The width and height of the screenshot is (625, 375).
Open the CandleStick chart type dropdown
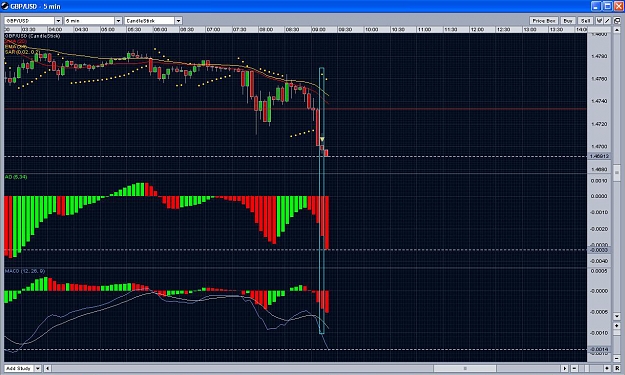(179, 21)
